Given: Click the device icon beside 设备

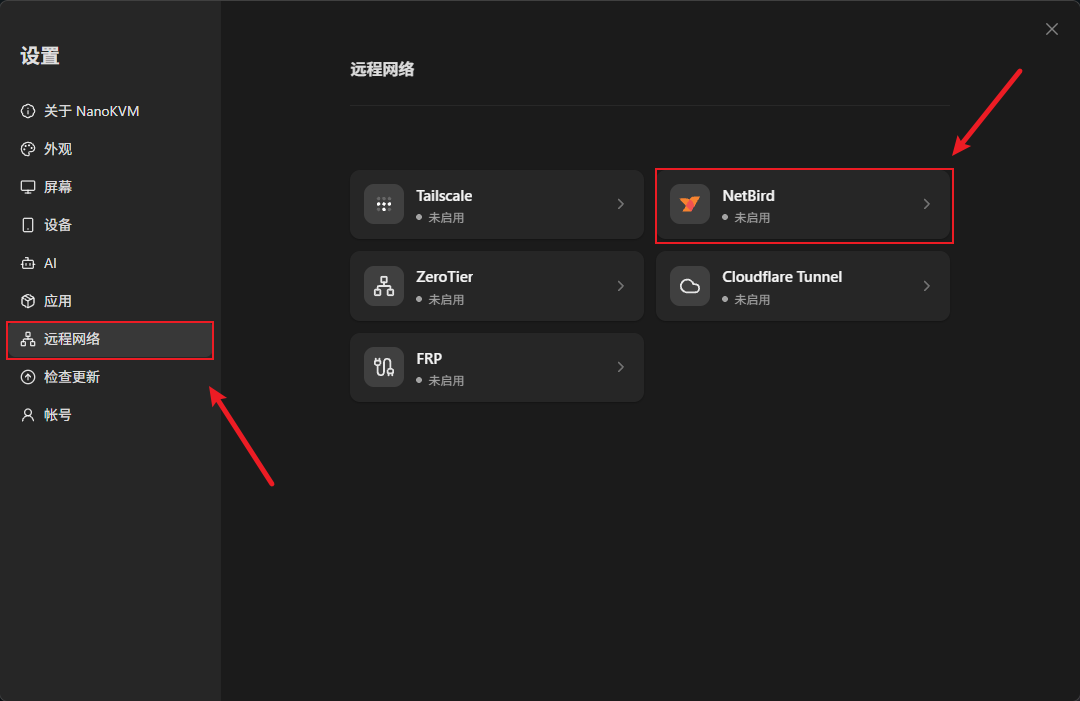Looking at the screenshot, I should [28, 225].
